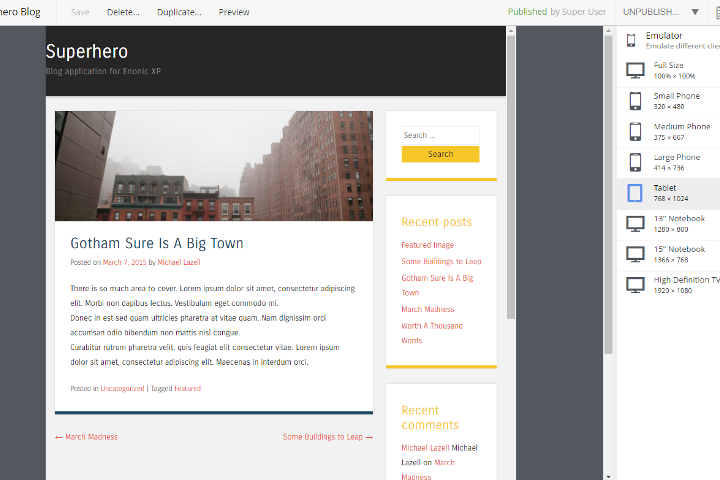The width and height of the screenshot is (720, 480).
Task: Select the Small Phone device icon
Action: 636,101
